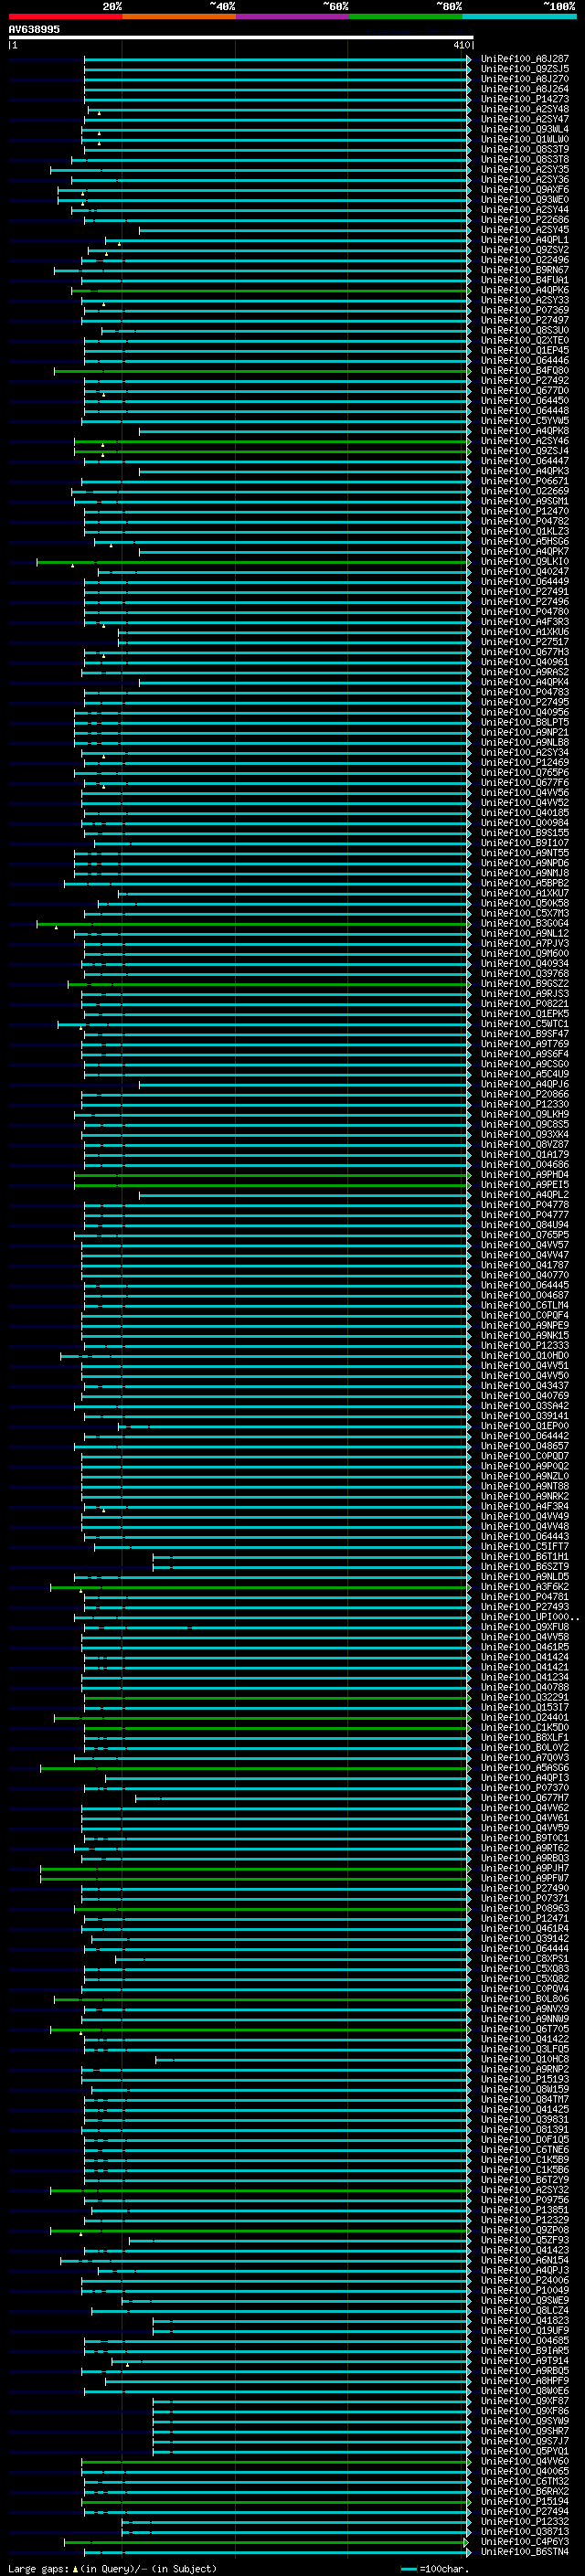Open hit UniRef100_P27491

click(525, 592)
